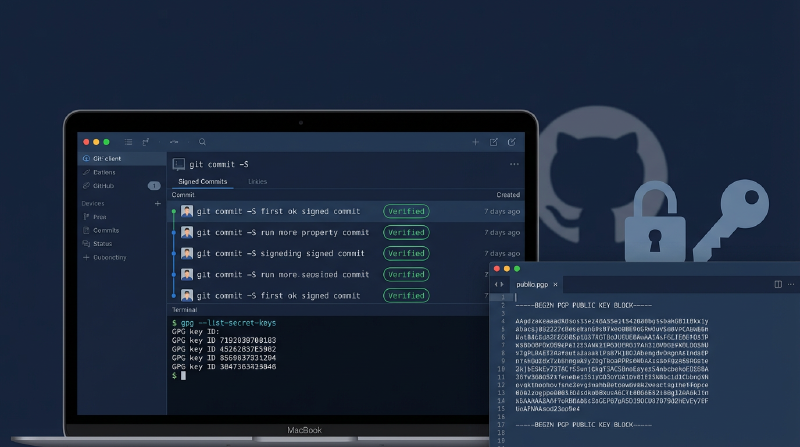Click the Commit column header
Screen dimensions: 800x447
tap(183, 195)
